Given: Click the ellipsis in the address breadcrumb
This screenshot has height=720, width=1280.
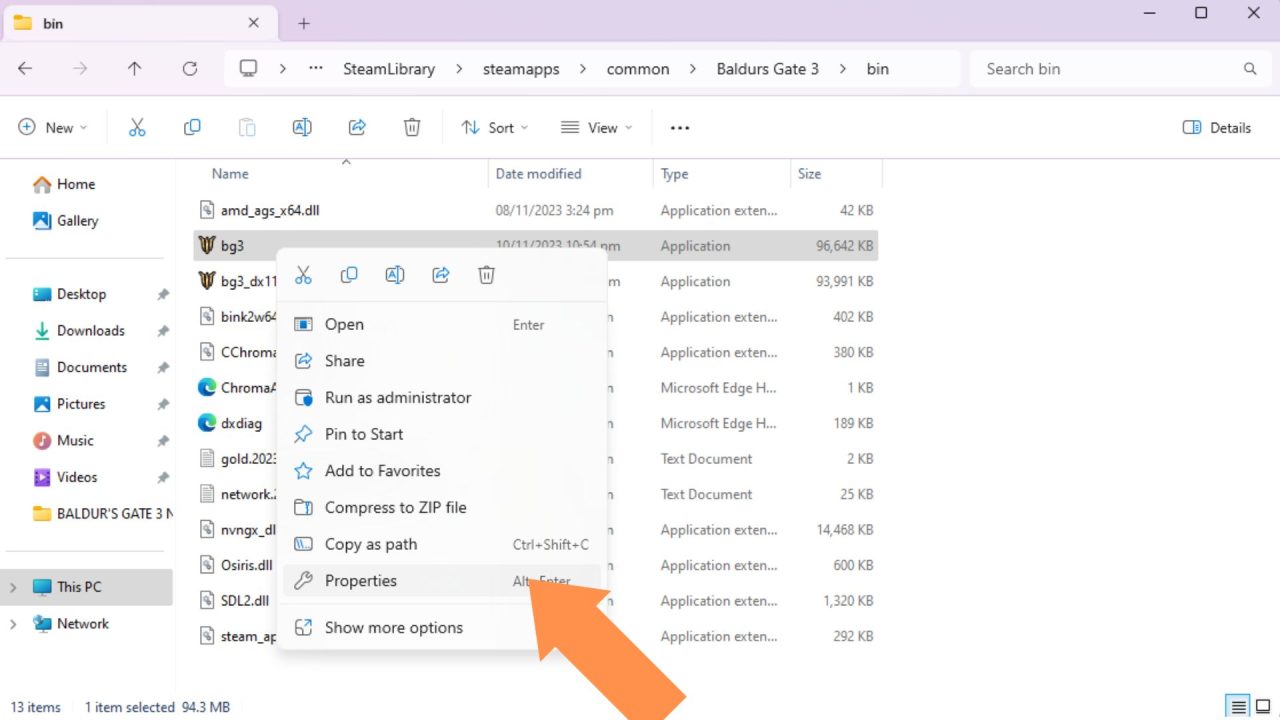Looking at the screenshot, I should click(316, 68).
